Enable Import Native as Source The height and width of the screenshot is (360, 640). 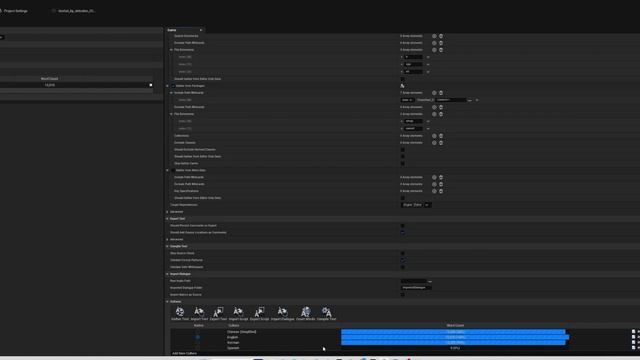tap(402, 294)
